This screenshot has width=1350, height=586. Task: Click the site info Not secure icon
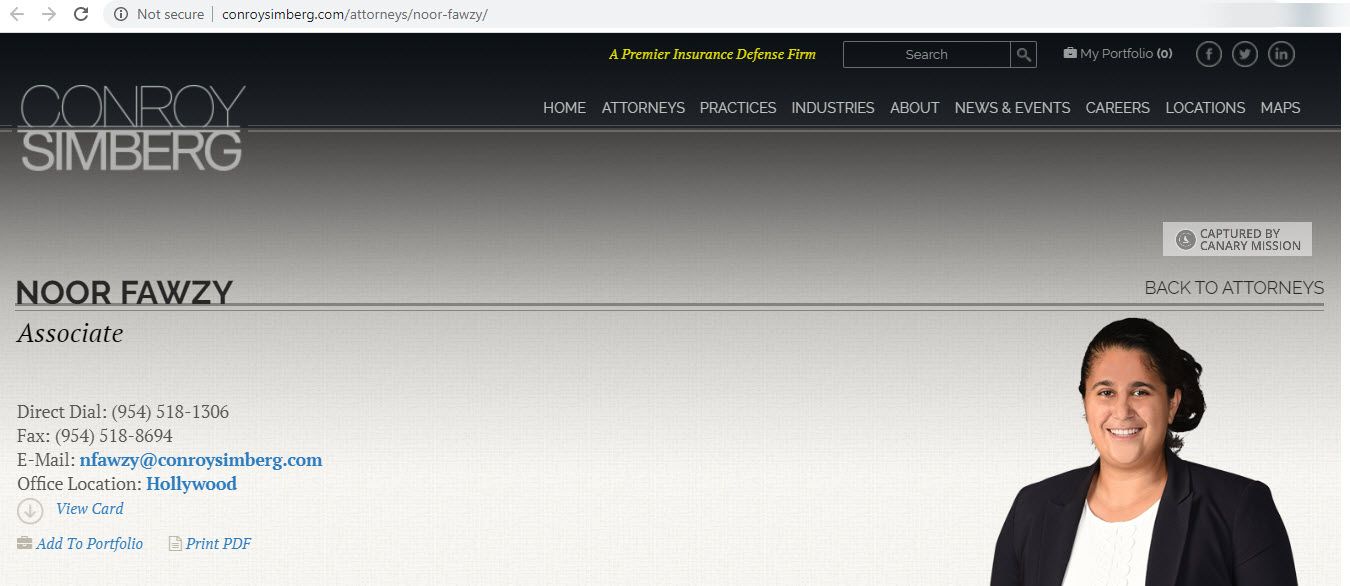point(121,14)
